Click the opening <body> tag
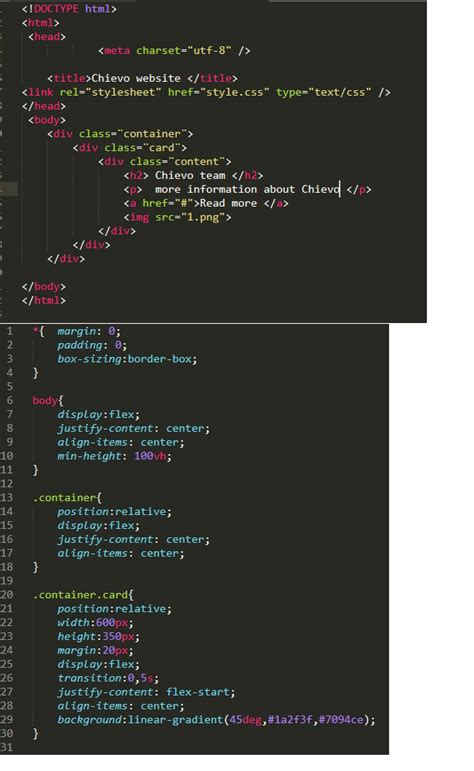Viewport: 474px width, 771px height. point(47,120)
